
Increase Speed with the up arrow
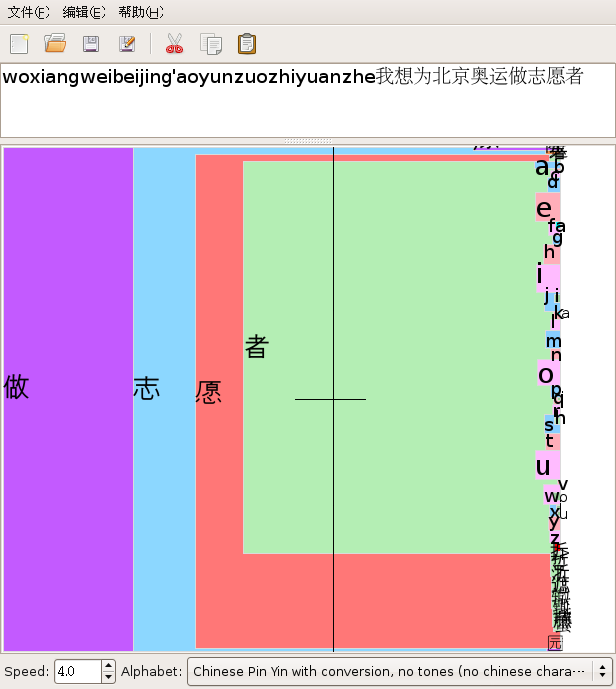108,665
